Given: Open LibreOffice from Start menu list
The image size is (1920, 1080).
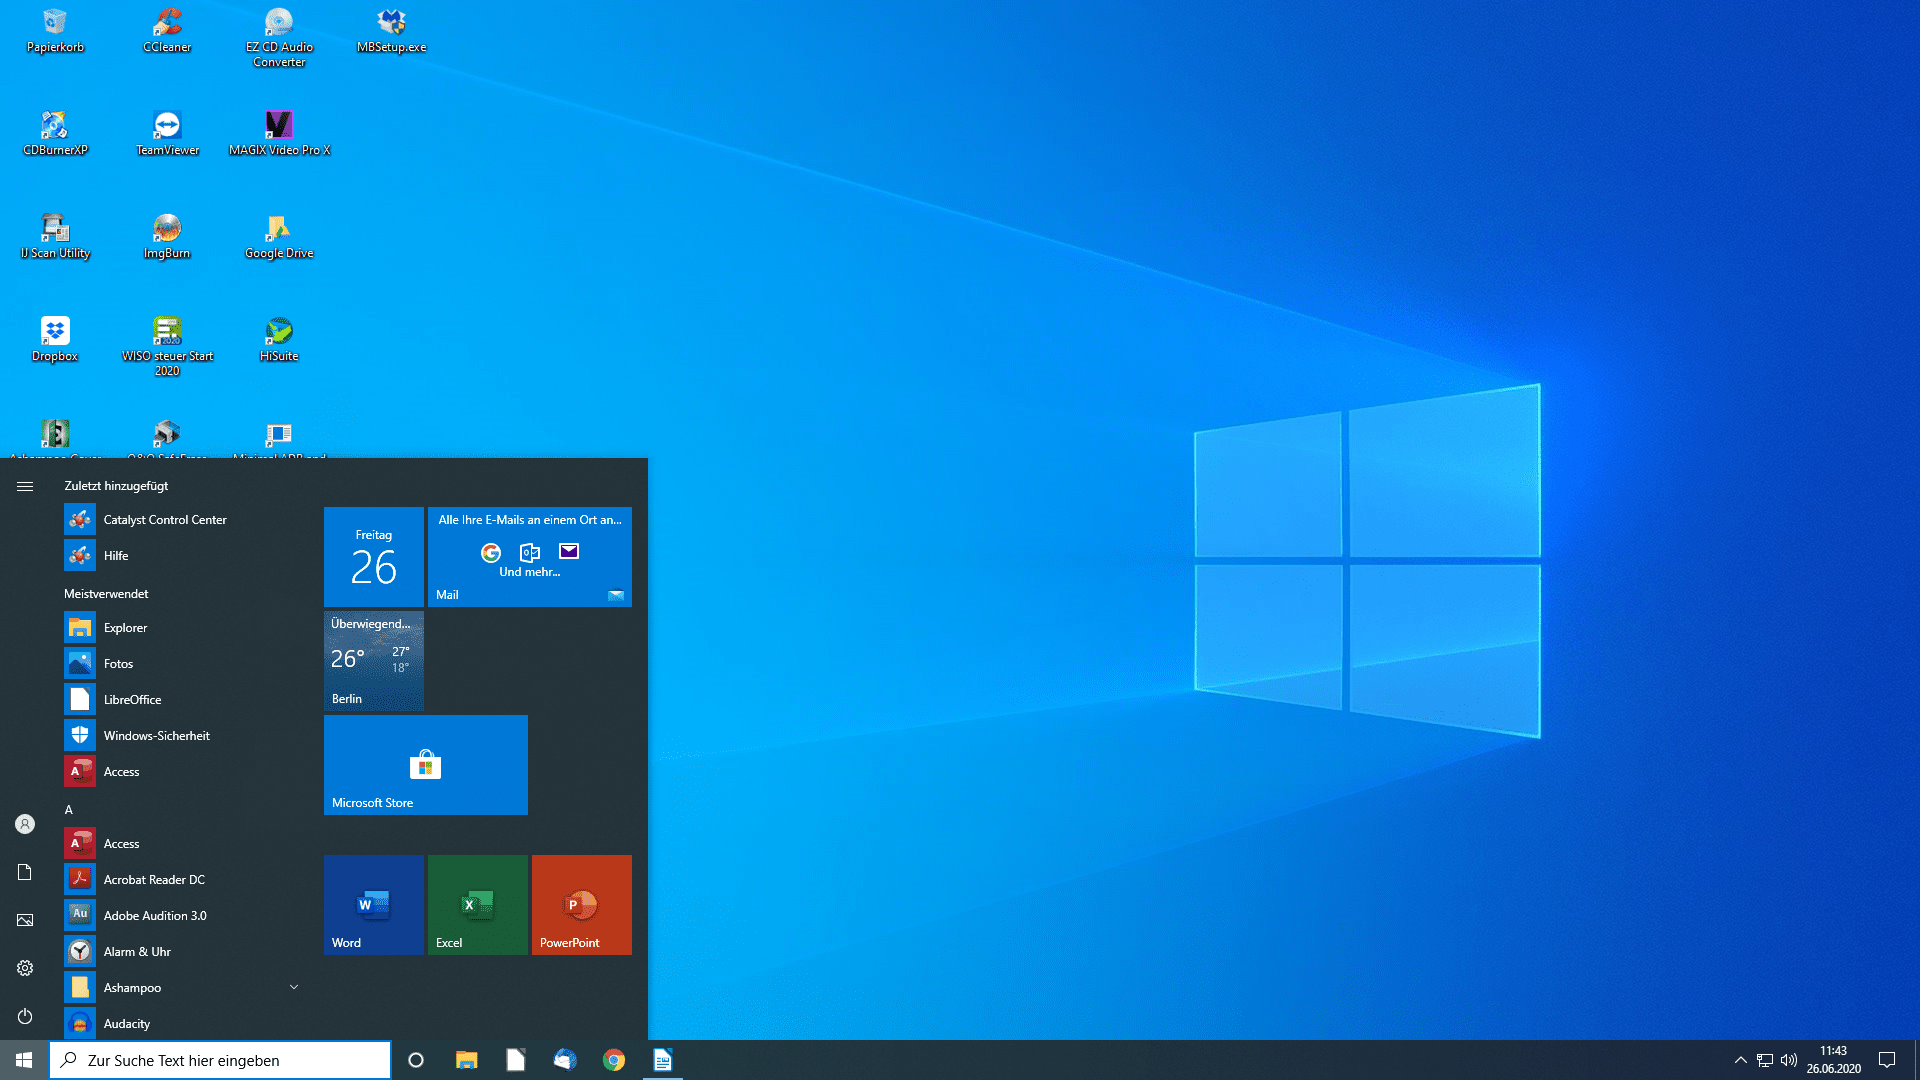Looking at the screenshot, I should (185, 700).
